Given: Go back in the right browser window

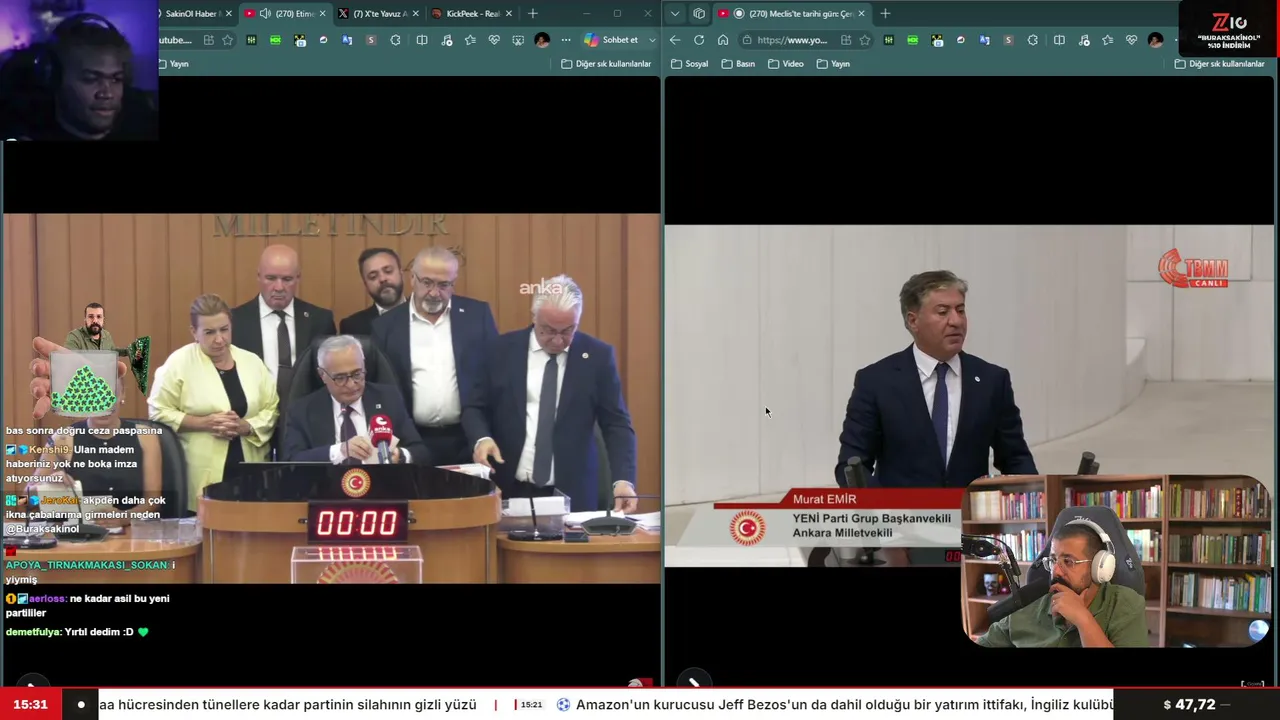Looking at the screenshot, I should coord(675,40).
